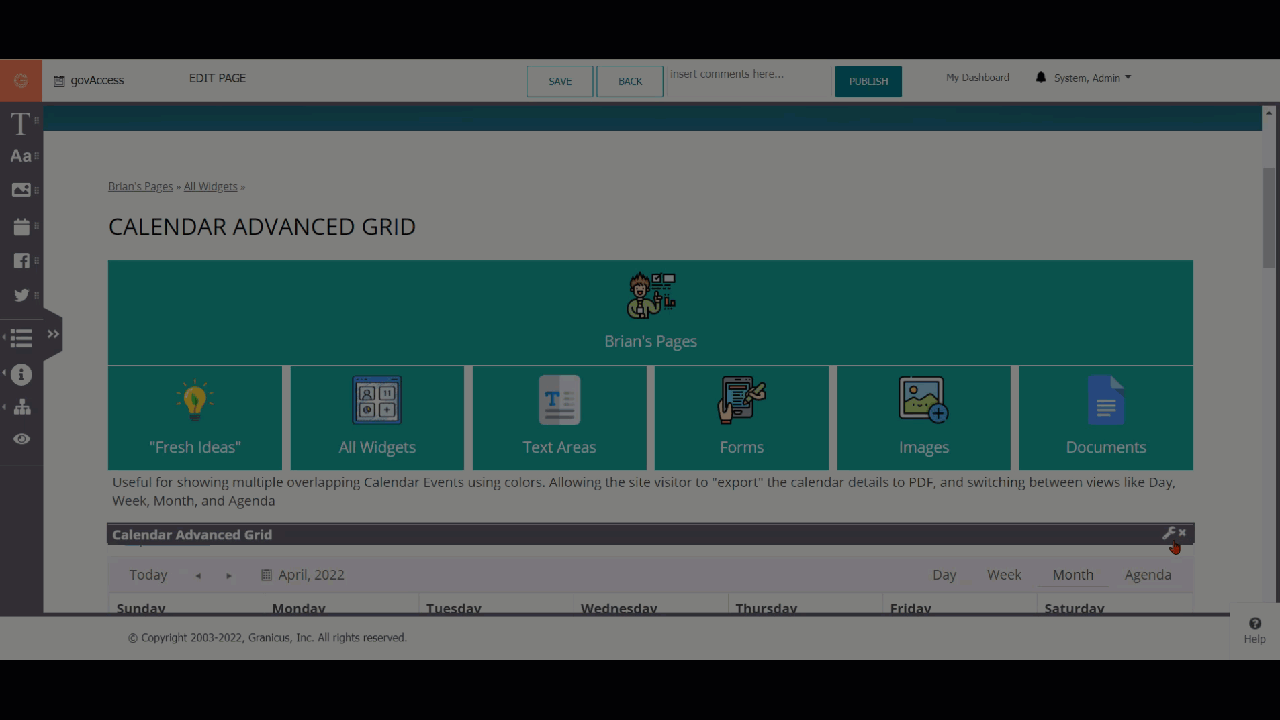Open the info panel icon in sidebar
1280x720 pixels.
point(21,375)
